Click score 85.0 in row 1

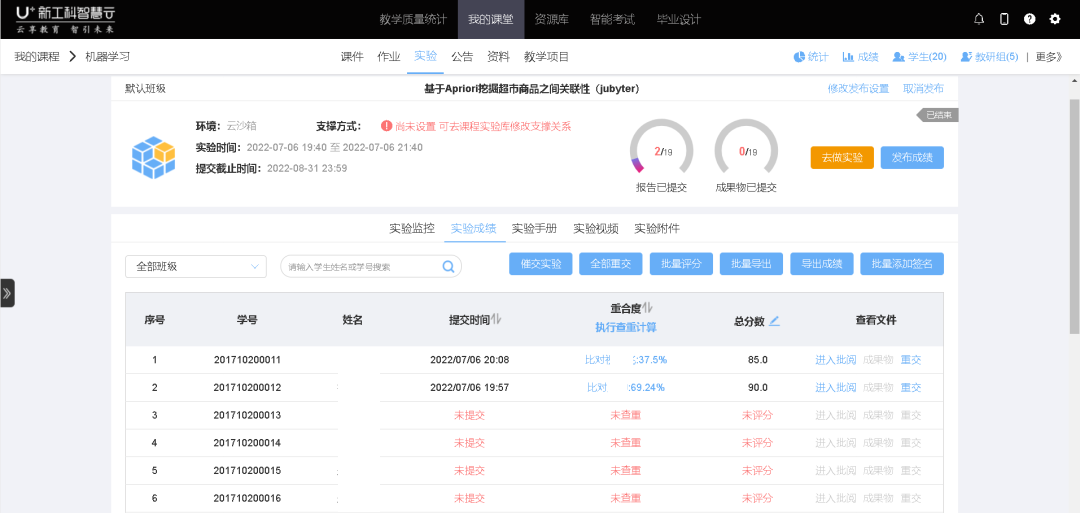pos(758,360)
